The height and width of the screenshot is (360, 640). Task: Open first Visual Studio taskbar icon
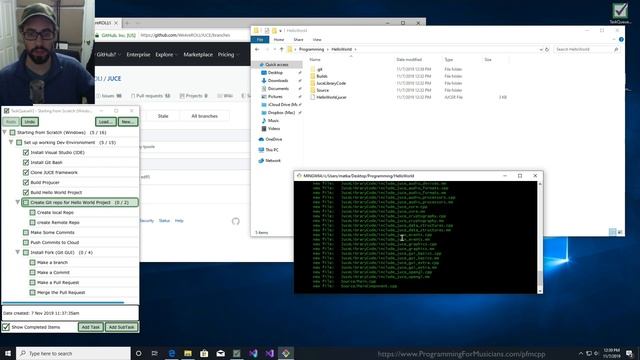[x=253, y=353]
